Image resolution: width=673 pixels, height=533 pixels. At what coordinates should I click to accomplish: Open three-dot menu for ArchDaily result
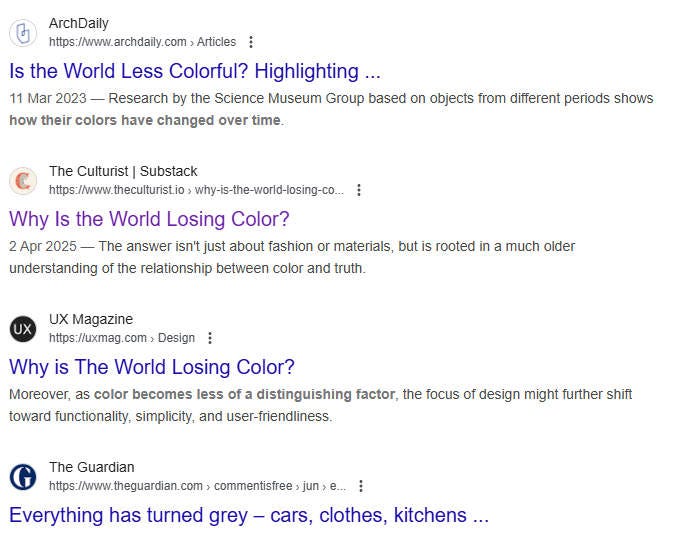pos(251,42)
